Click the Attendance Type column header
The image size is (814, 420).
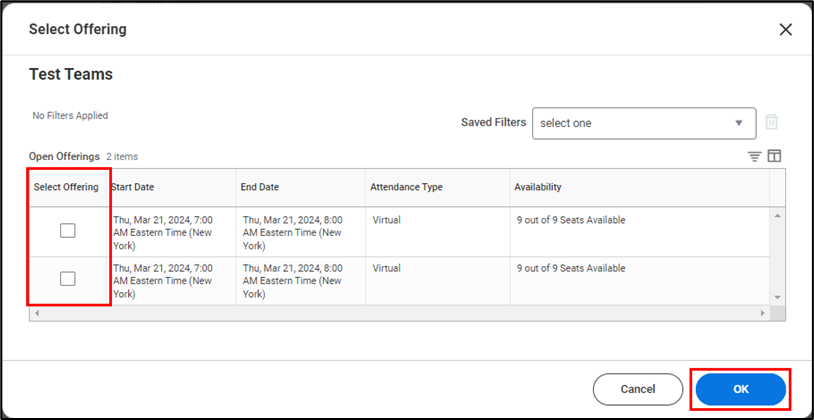coord(406,187)
